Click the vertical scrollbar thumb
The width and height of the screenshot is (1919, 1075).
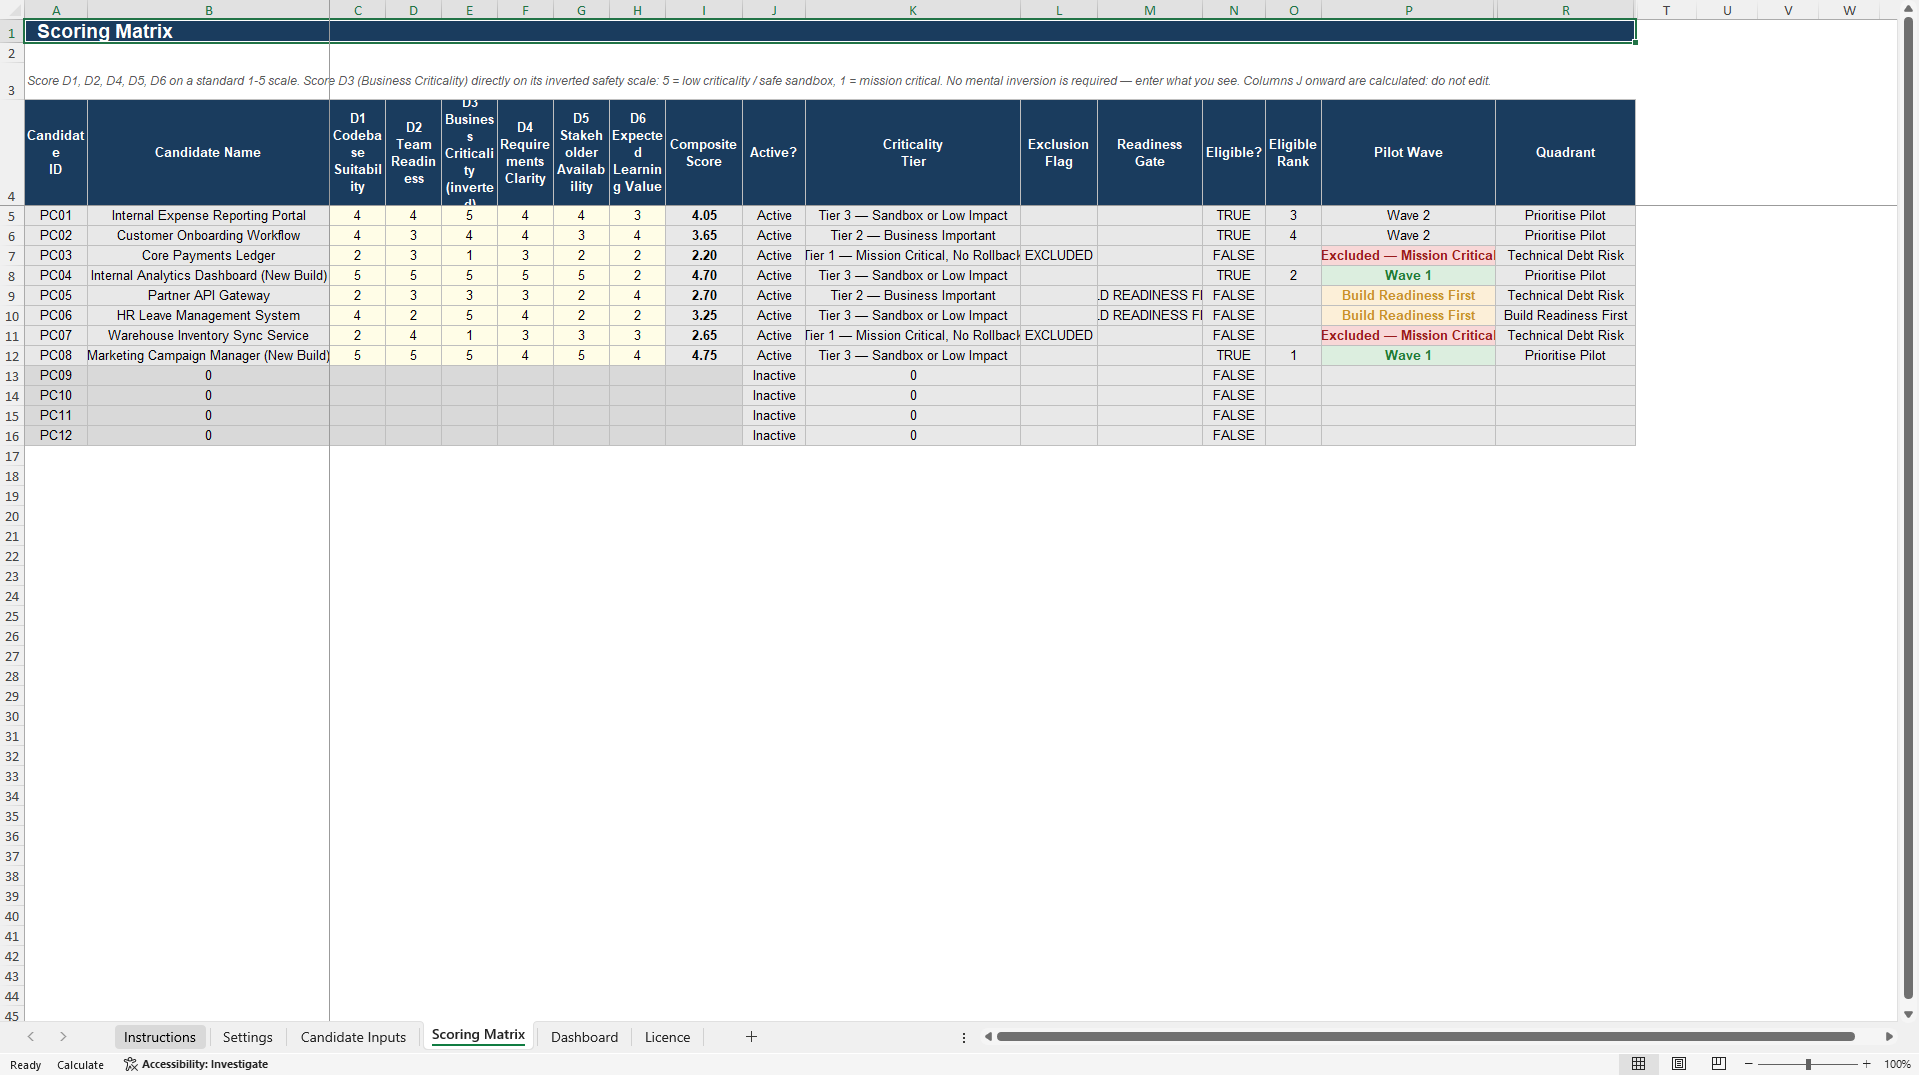pyautogui.click(x=1908, y=510)
